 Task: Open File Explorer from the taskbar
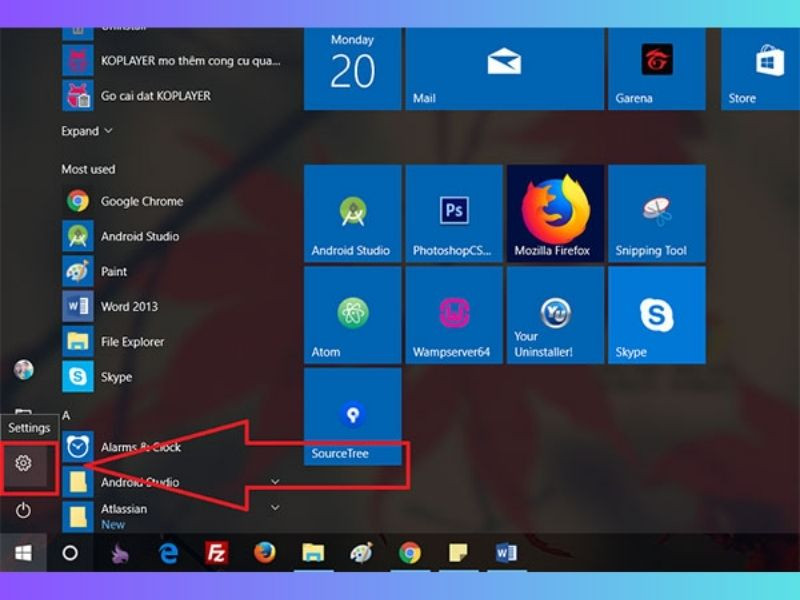point(313,553)
